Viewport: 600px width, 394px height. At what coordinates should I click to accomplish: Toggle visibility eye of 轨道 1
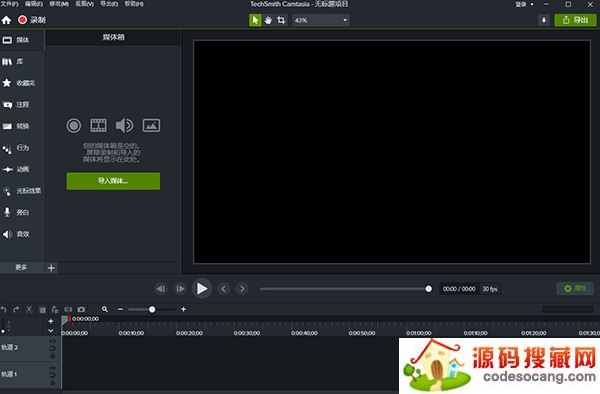pos(52,367)
